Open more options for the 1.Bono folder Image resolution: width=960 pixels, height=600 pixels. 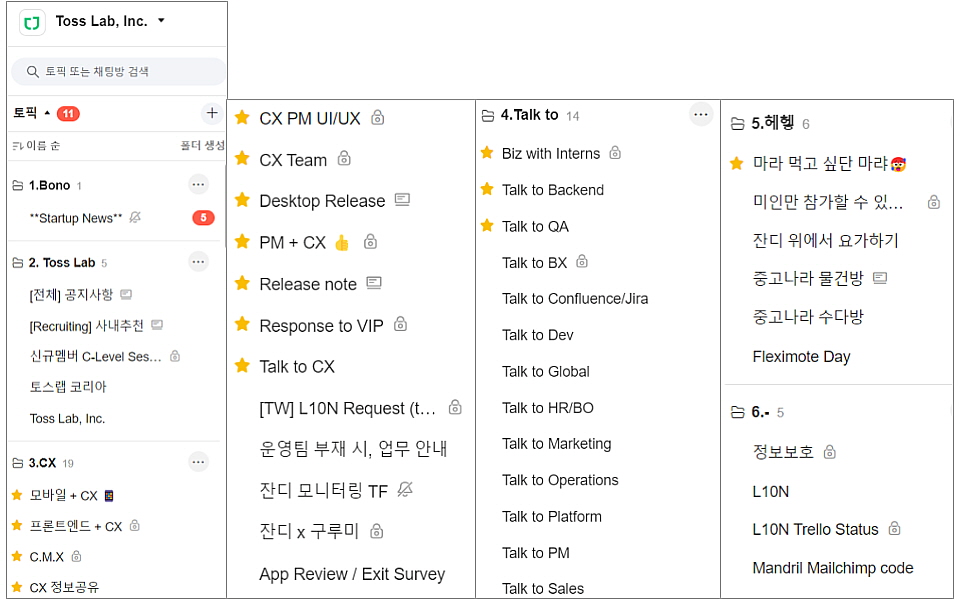(x=198, y=184)
